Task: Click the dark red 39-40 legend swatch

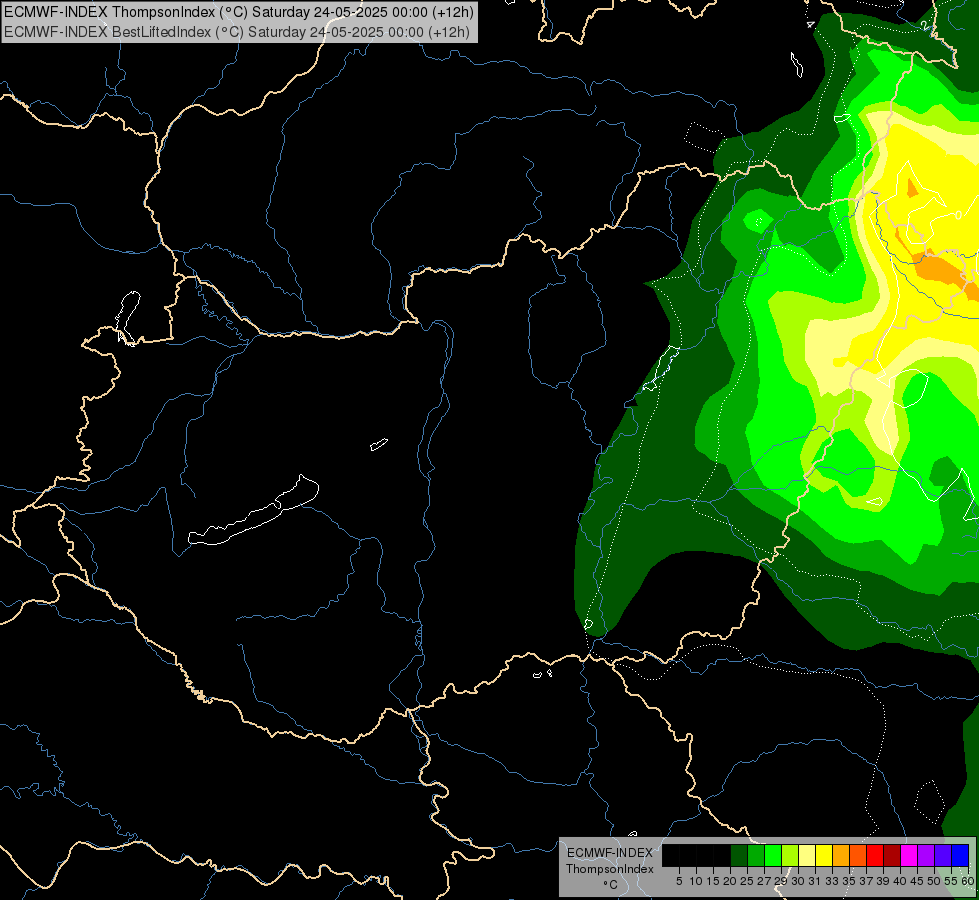Action: tap(892, 855)
